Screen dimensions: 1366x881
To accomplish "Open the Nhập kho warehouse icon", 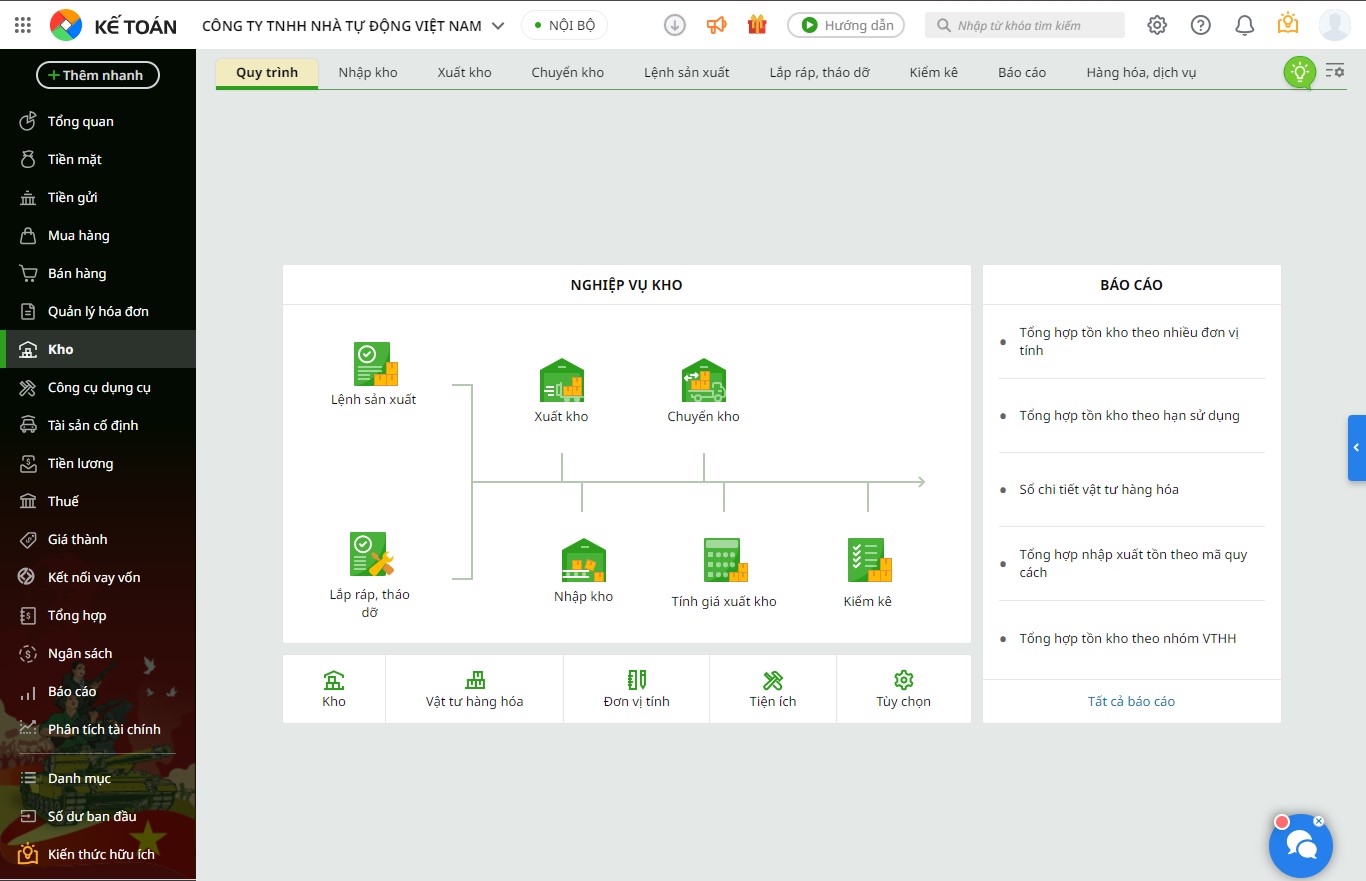I will point(584,560).
